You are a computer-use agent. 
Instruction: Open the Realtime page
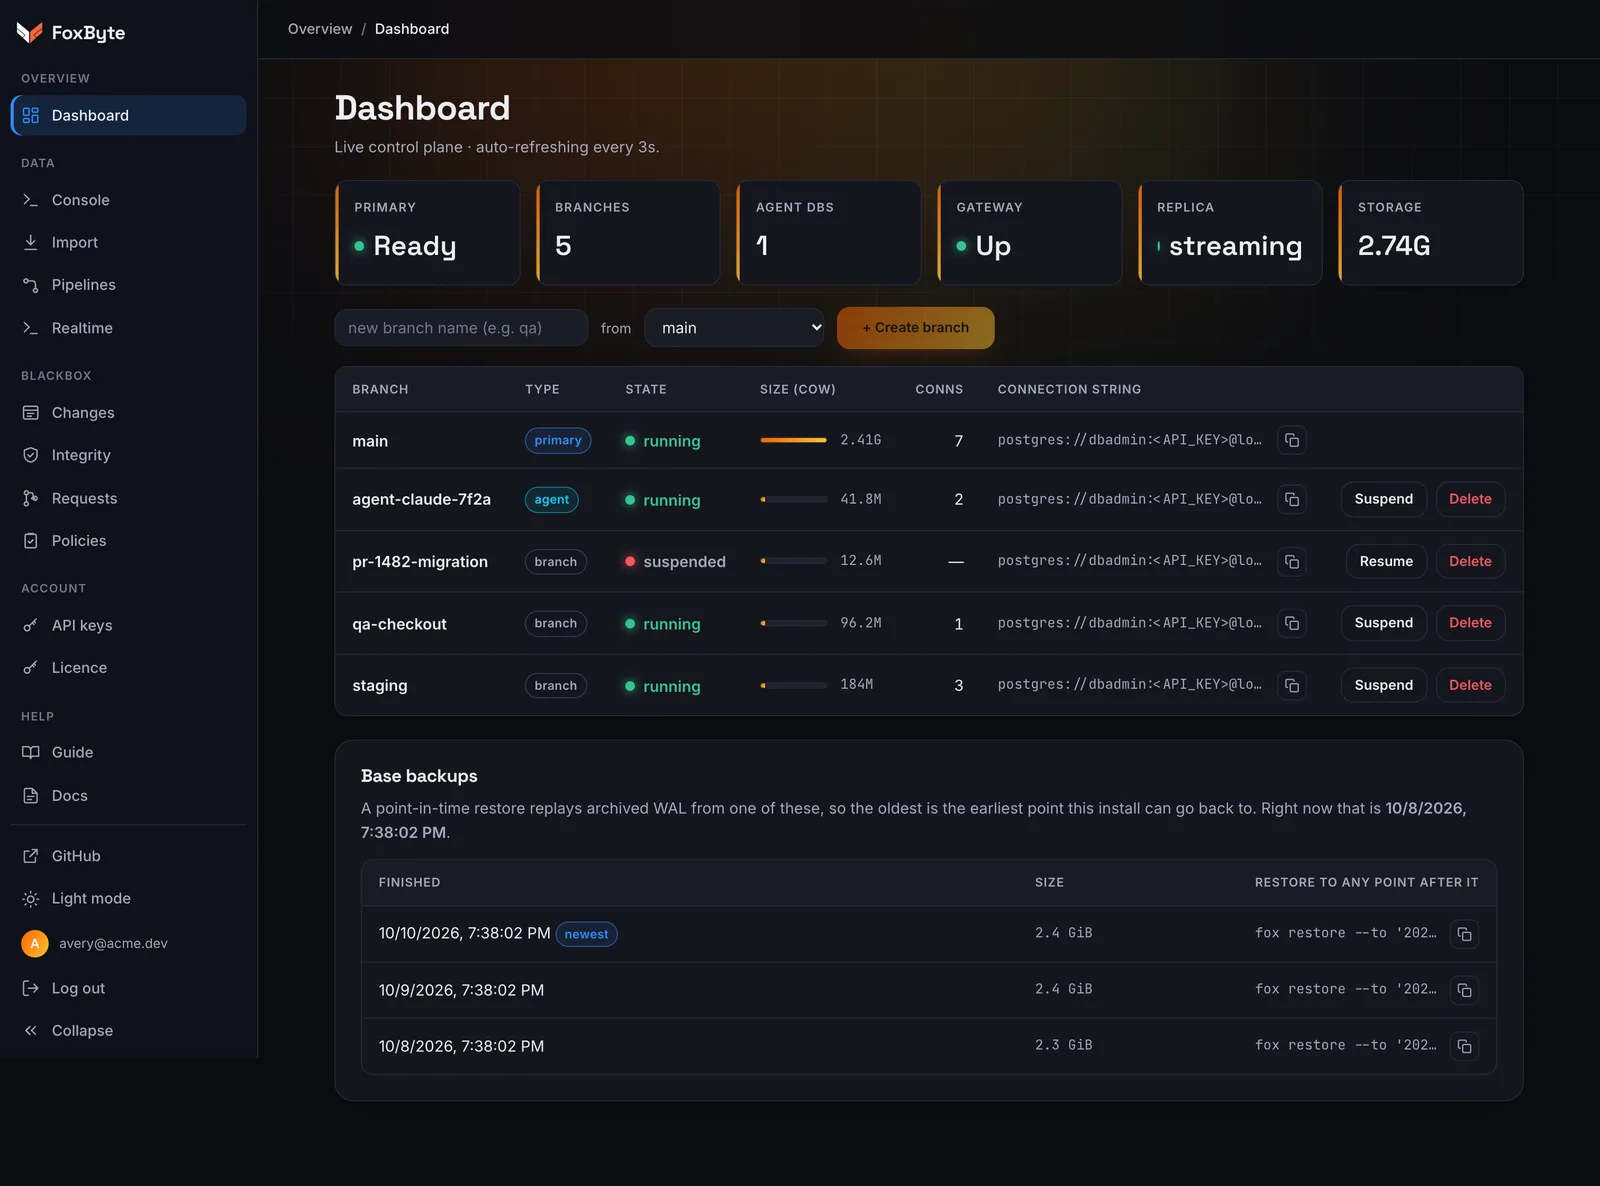128,328
